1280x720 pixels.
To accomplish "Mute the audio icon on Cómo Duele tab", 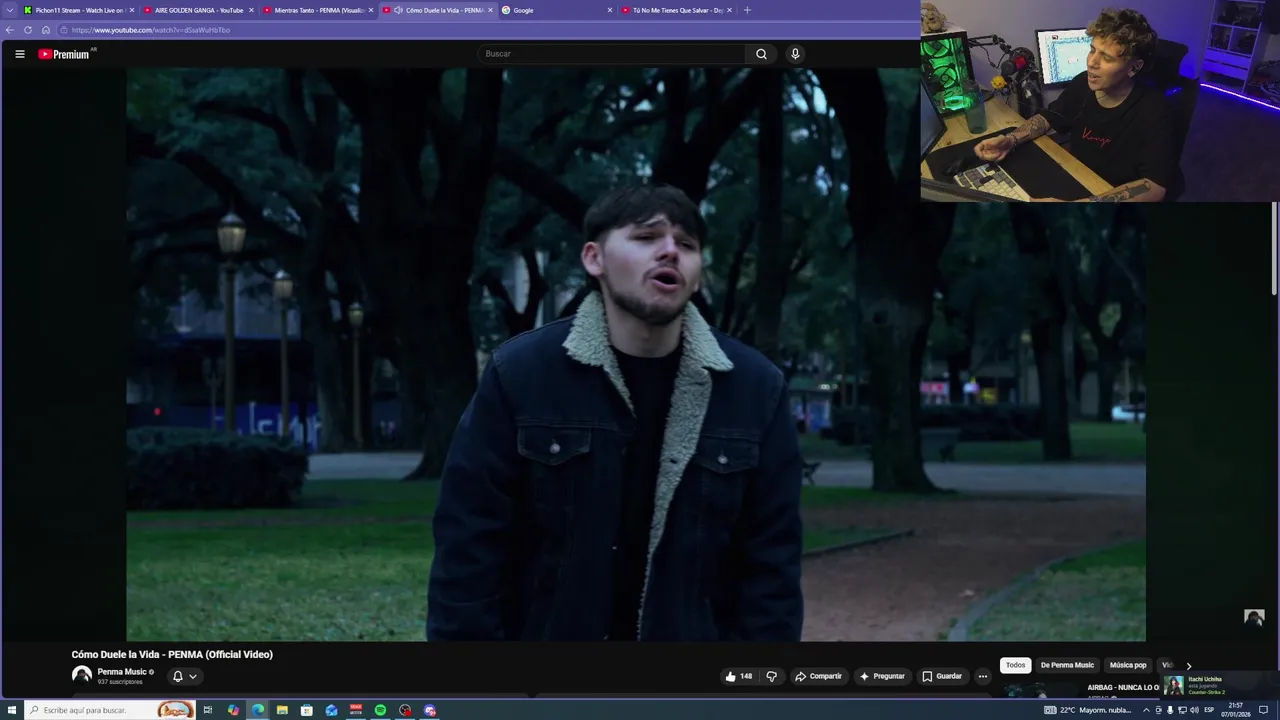I will click(x=398, y=10).
